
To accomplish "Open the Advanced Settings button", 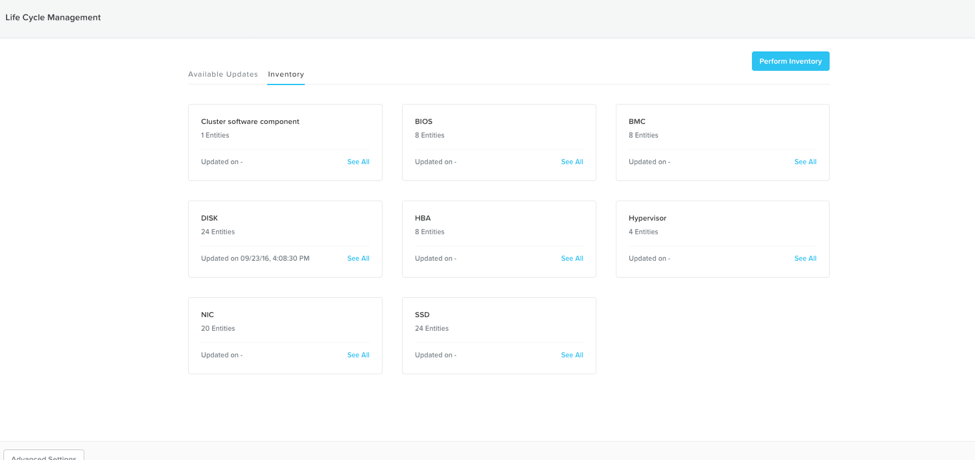I will point(44,455).
